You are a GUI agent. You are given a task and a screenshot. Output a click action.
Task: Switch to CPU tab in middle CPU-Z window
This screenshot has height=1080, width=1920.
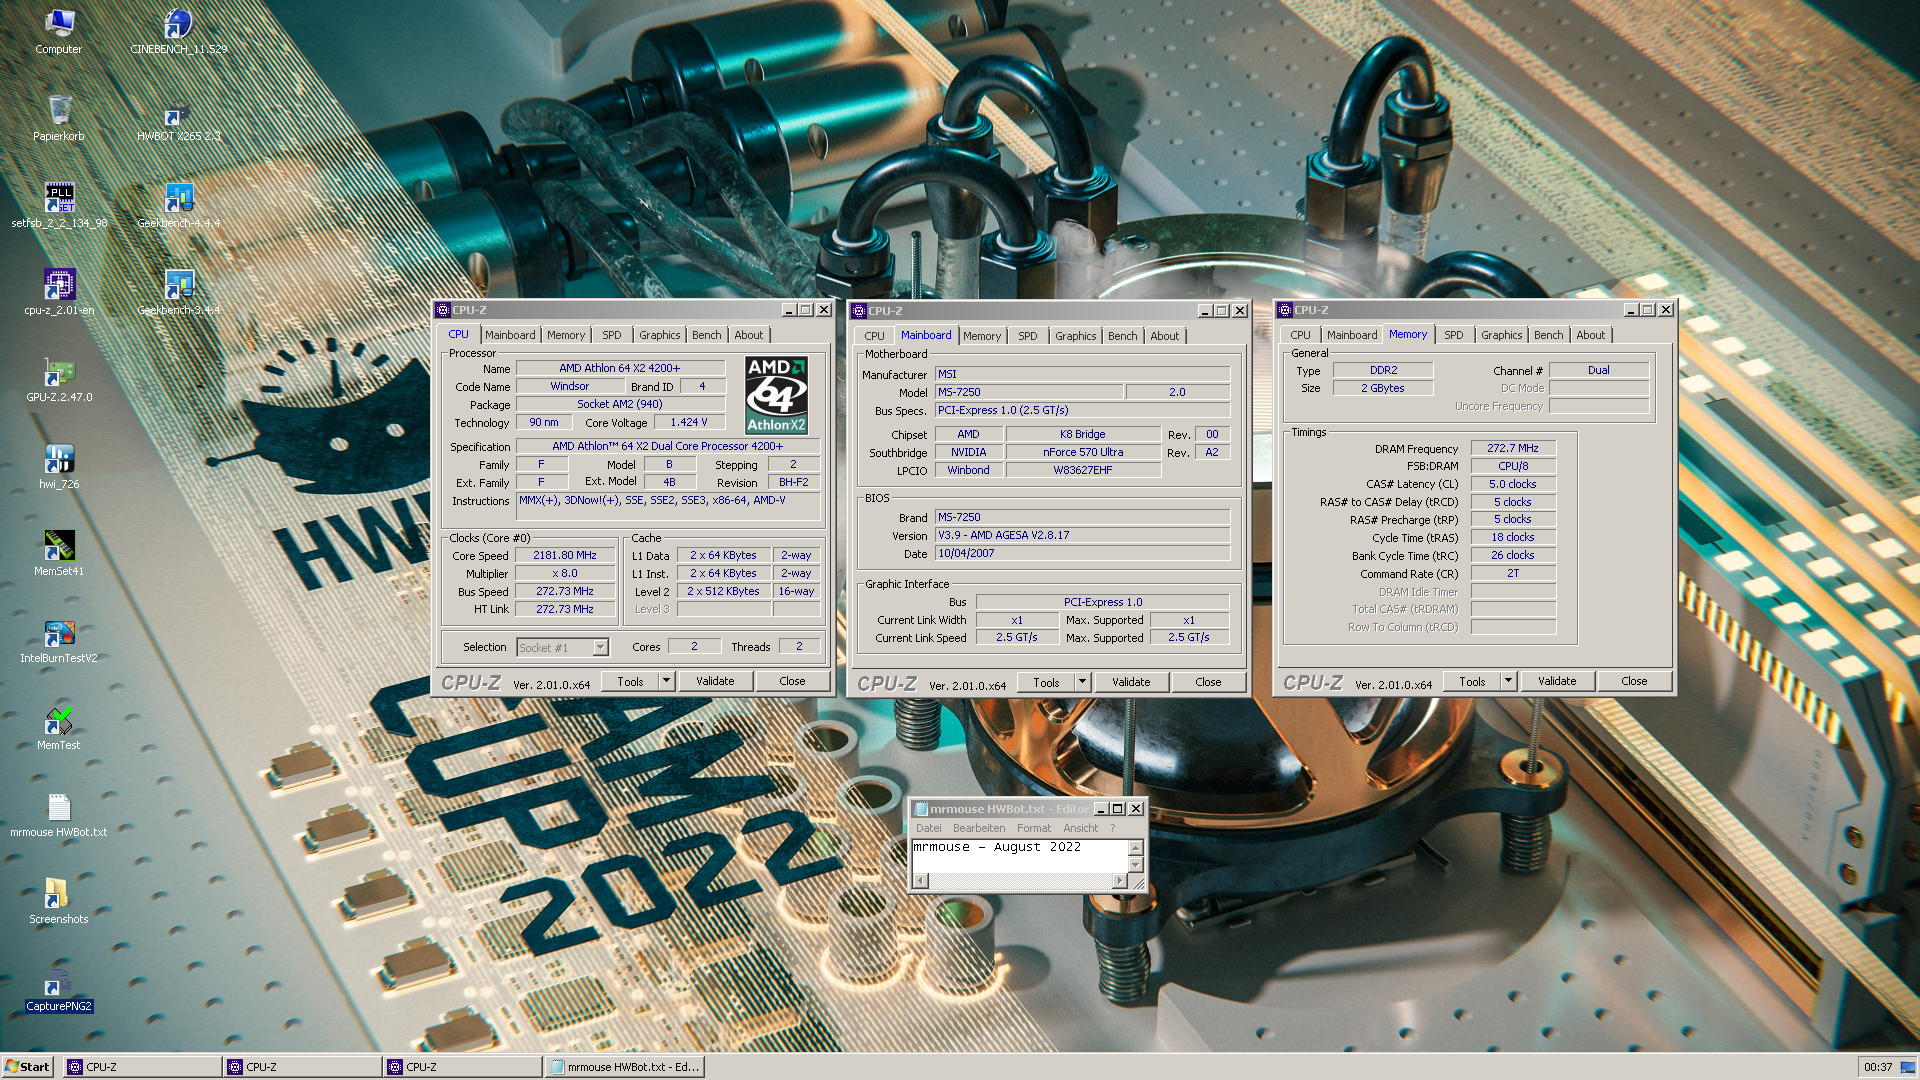pos(874,336)
